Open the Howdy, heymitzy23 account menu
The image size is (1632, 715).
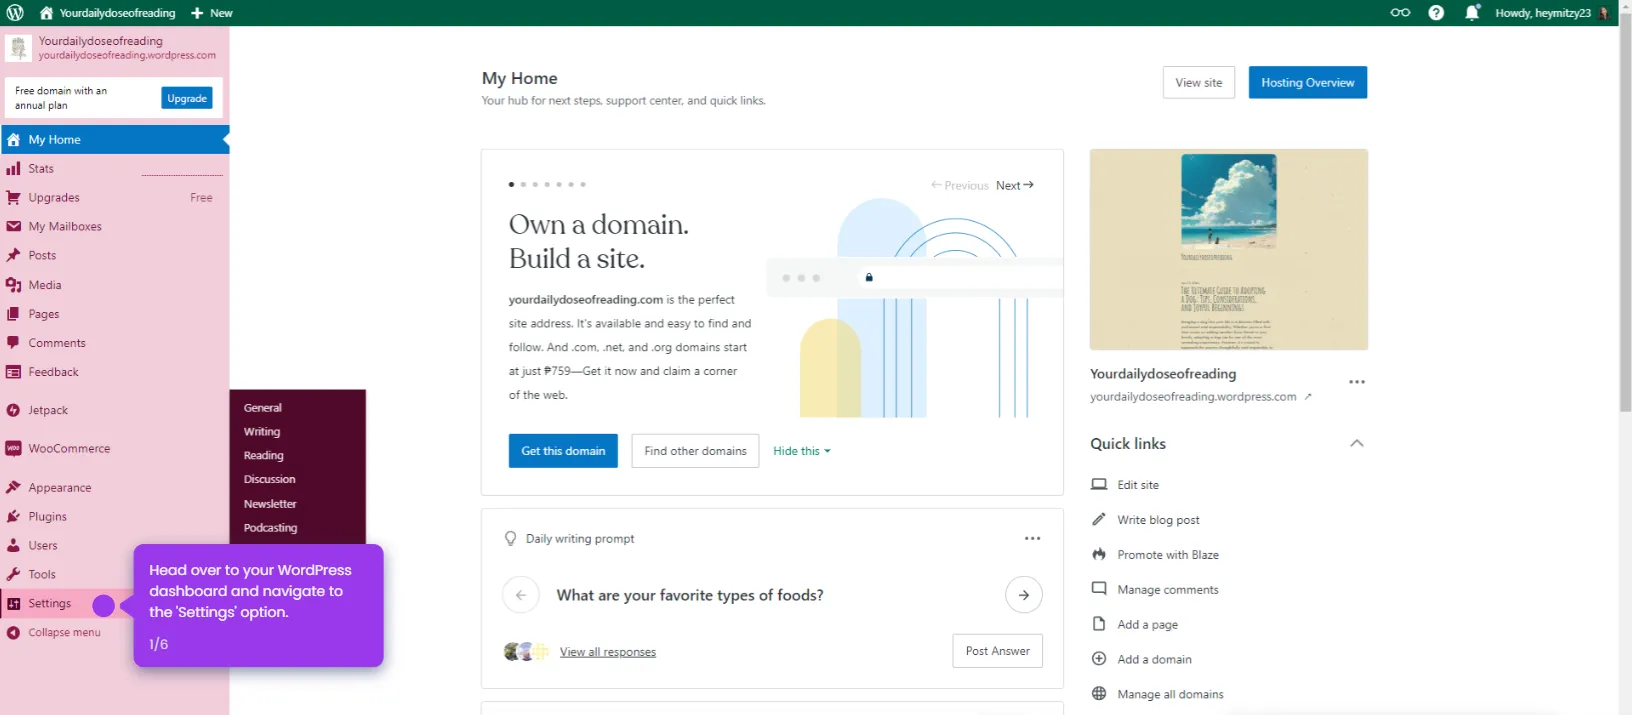[x=1552, y=13]
